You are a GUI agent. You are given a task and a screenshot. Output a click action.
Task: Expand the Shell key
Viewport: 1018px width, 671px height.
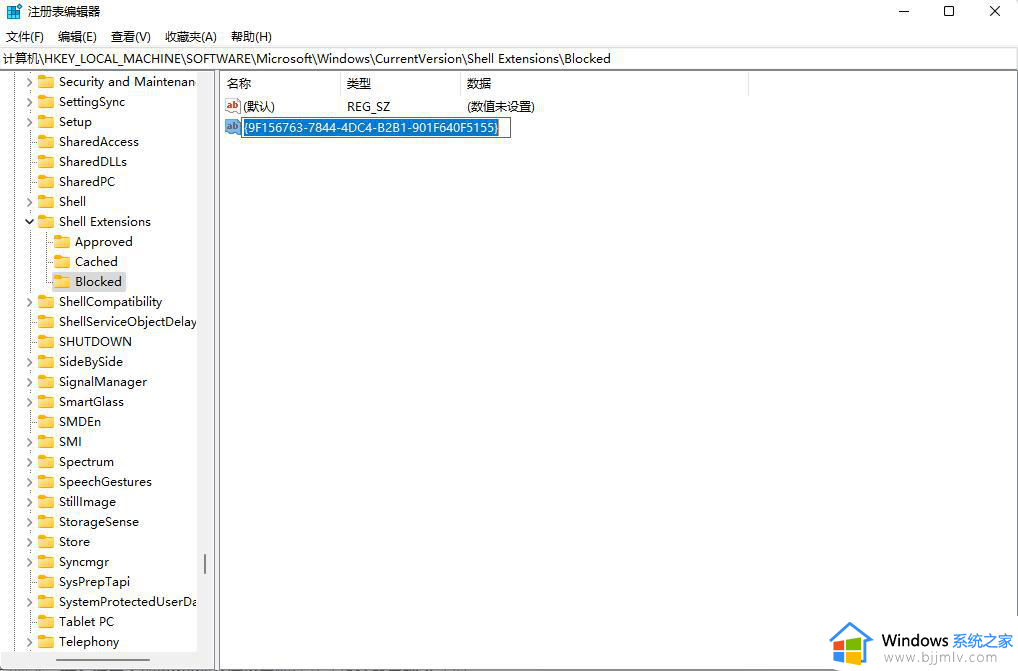pyautogui.click(x=29, y=202)
